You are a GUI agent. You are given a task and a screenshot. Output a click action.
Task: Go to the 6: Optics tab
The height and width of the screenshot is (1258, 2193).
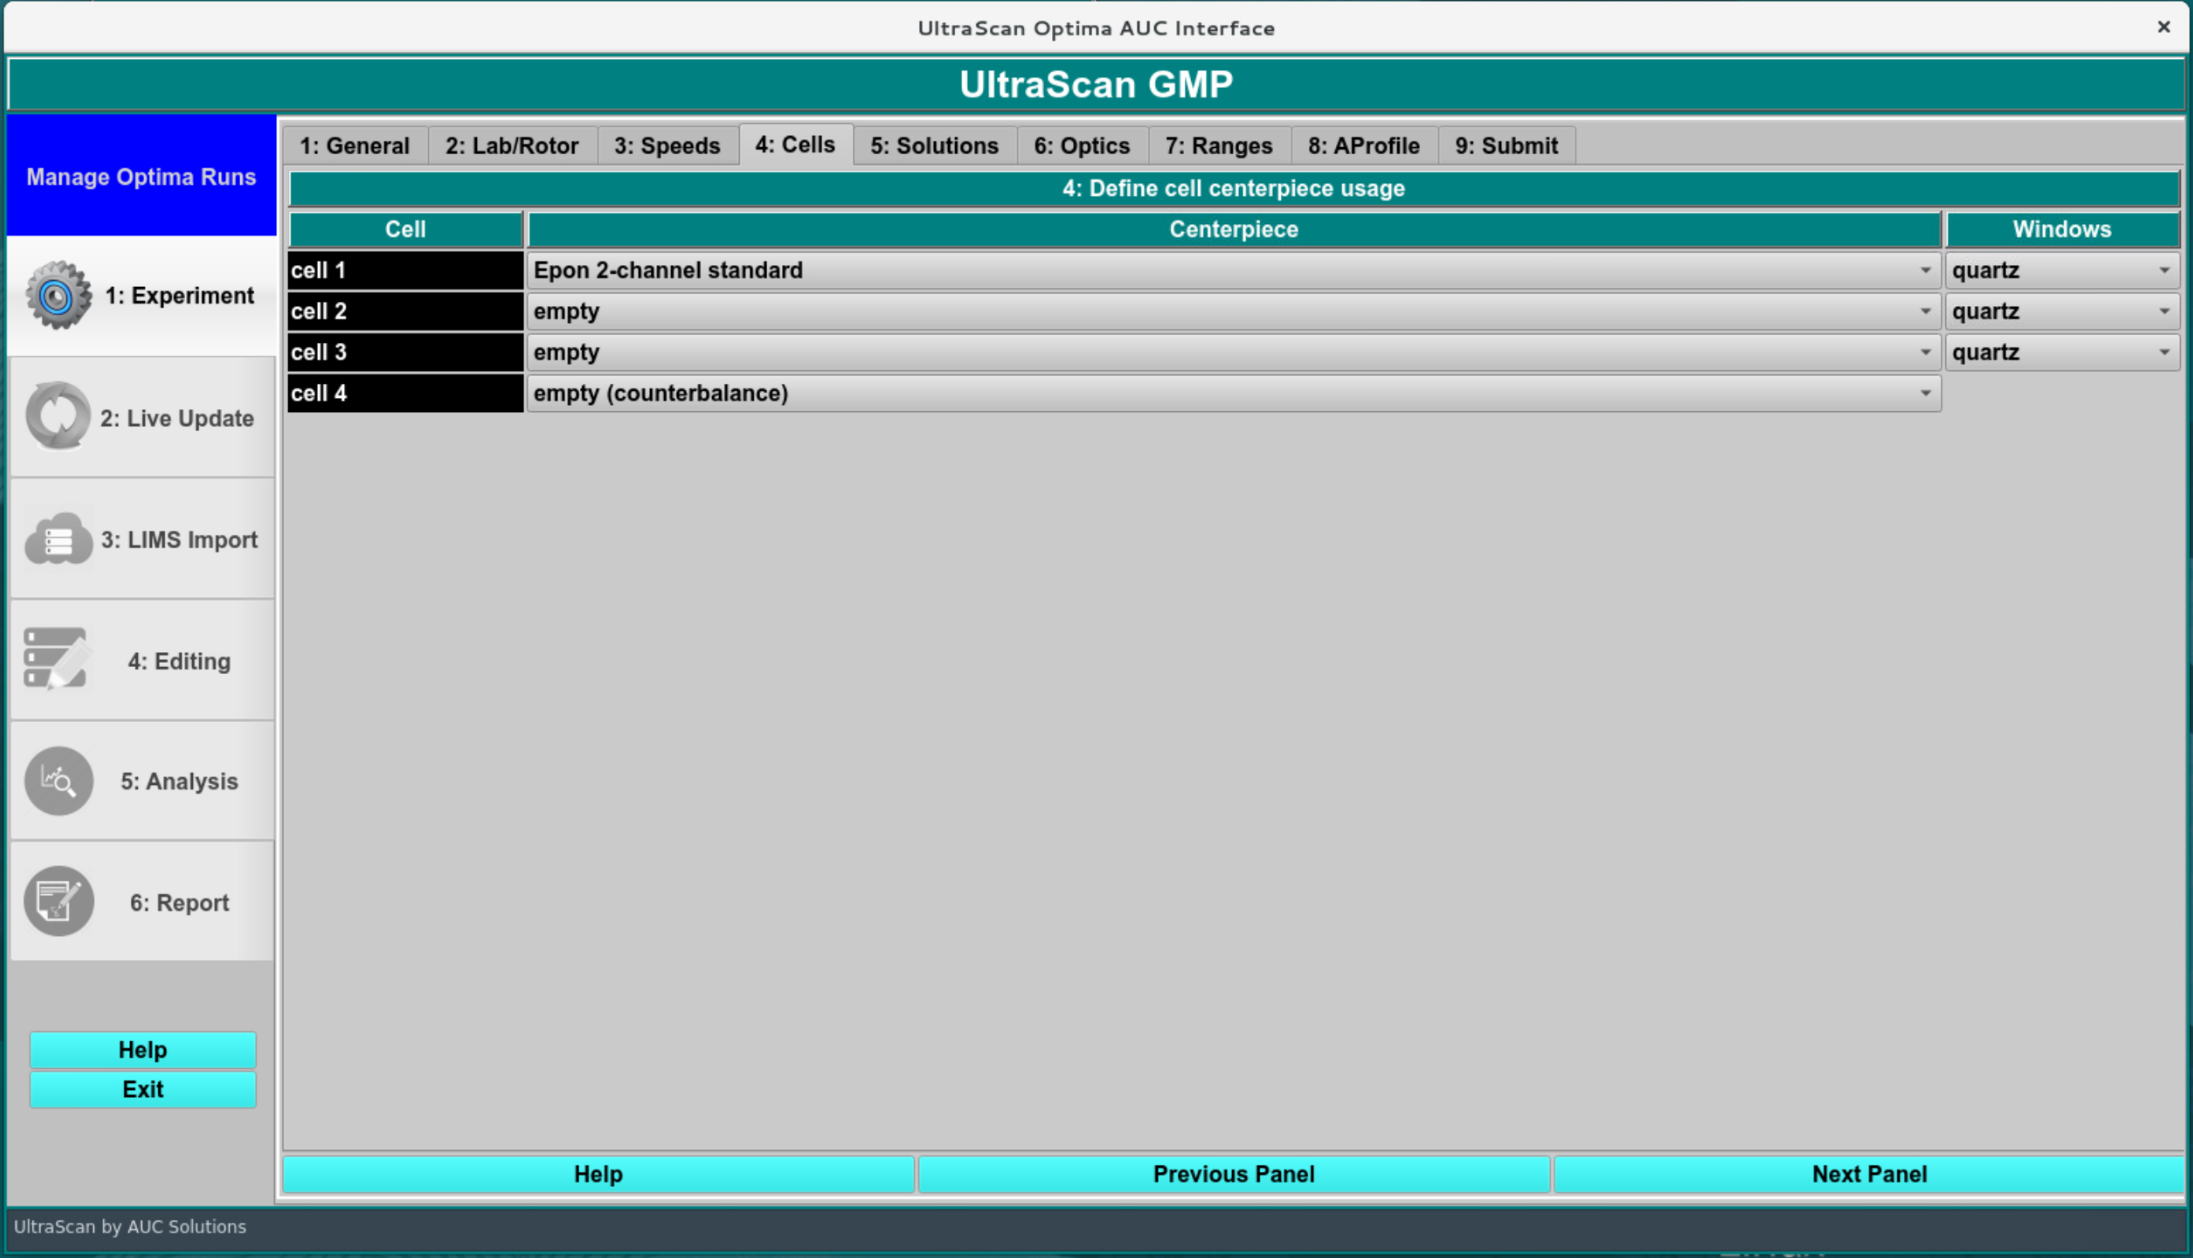(1081, 146)
